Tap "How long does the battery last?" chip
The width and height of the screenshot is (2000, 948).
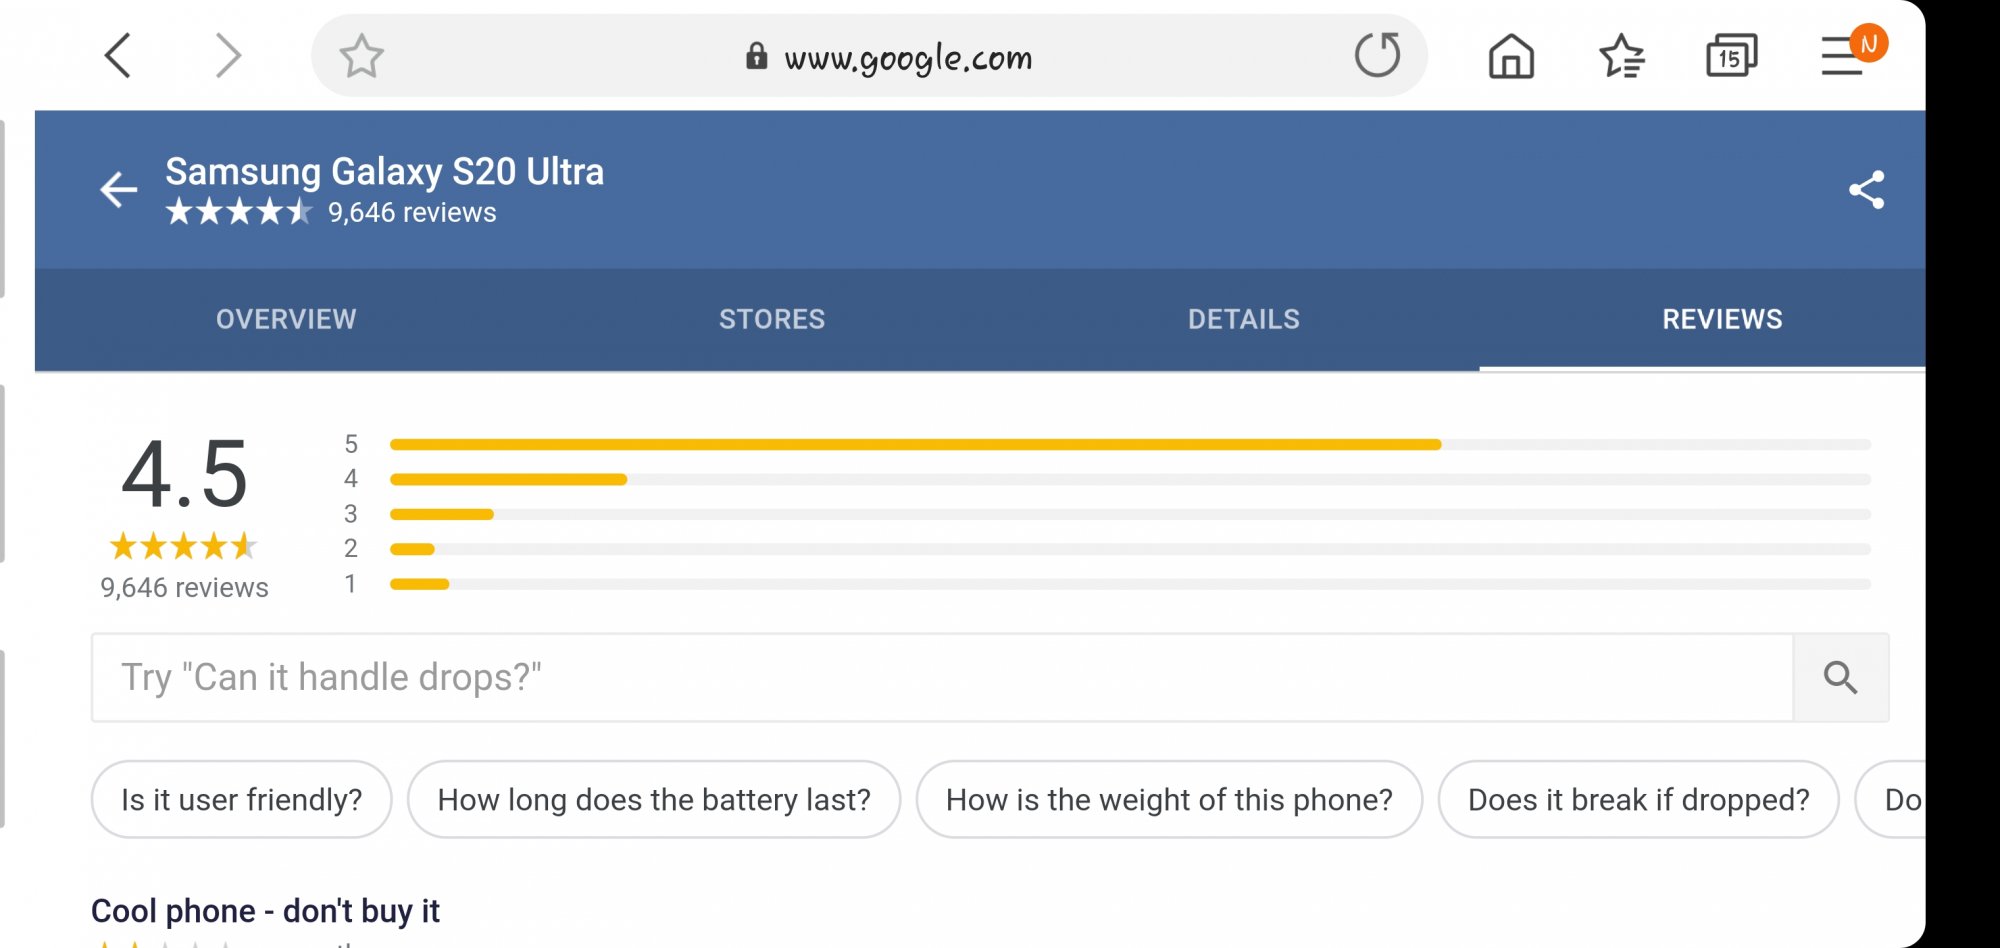pyautogui.click(x=654, y=800)
